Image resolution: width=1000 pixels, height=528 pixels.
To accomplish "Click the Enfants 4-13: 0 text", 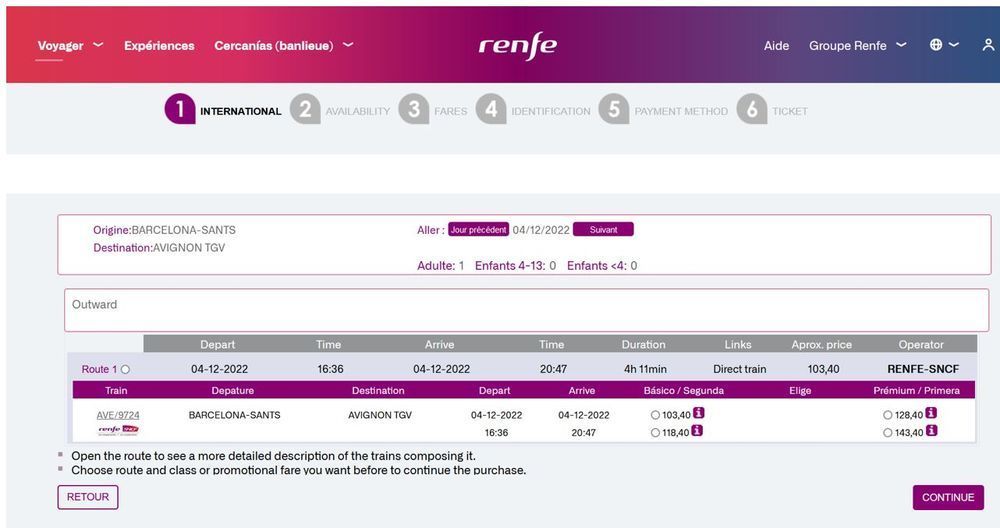I will (x=515, y=266).
